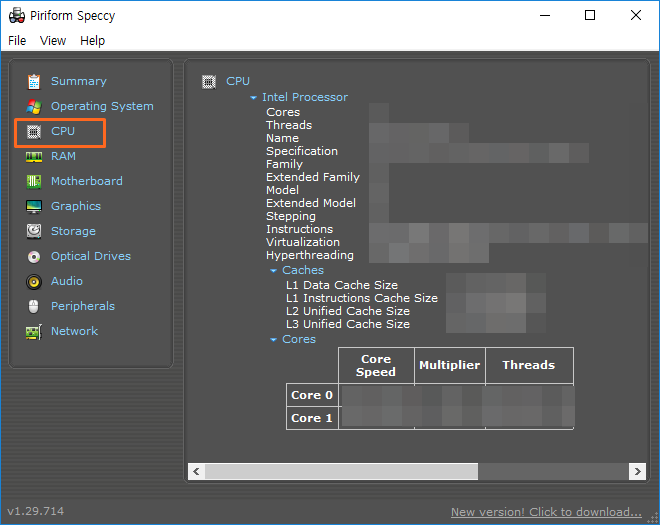This screenshot has height=525, width=660.
Task: Click the Cores heading above the table
Action: [299, 339]
